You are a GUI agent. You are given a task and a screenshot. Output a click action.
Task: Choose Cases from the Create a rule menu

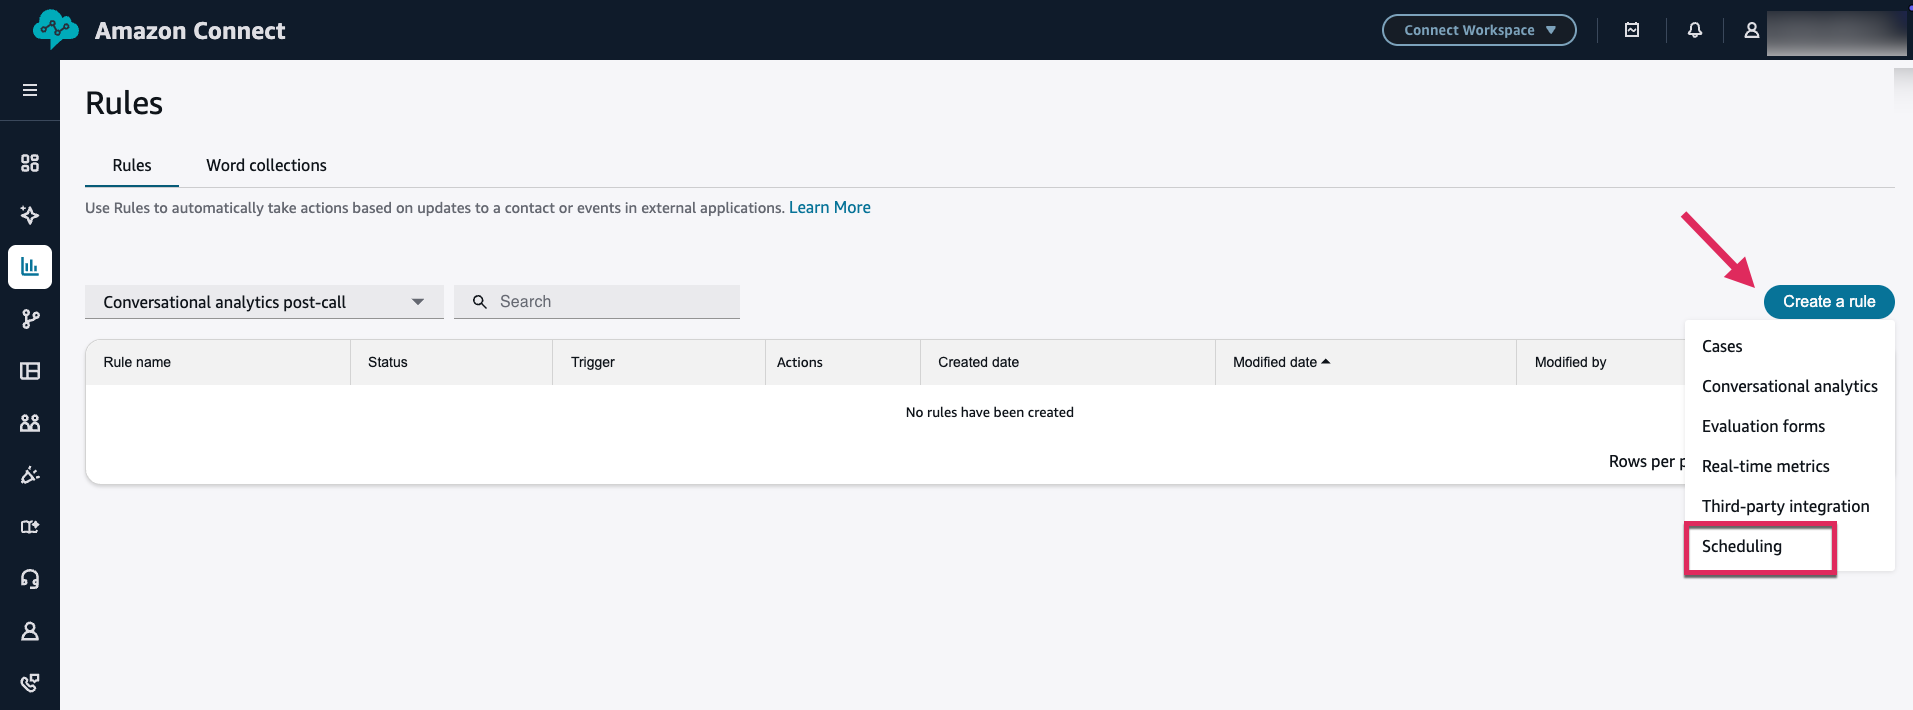1722,346
